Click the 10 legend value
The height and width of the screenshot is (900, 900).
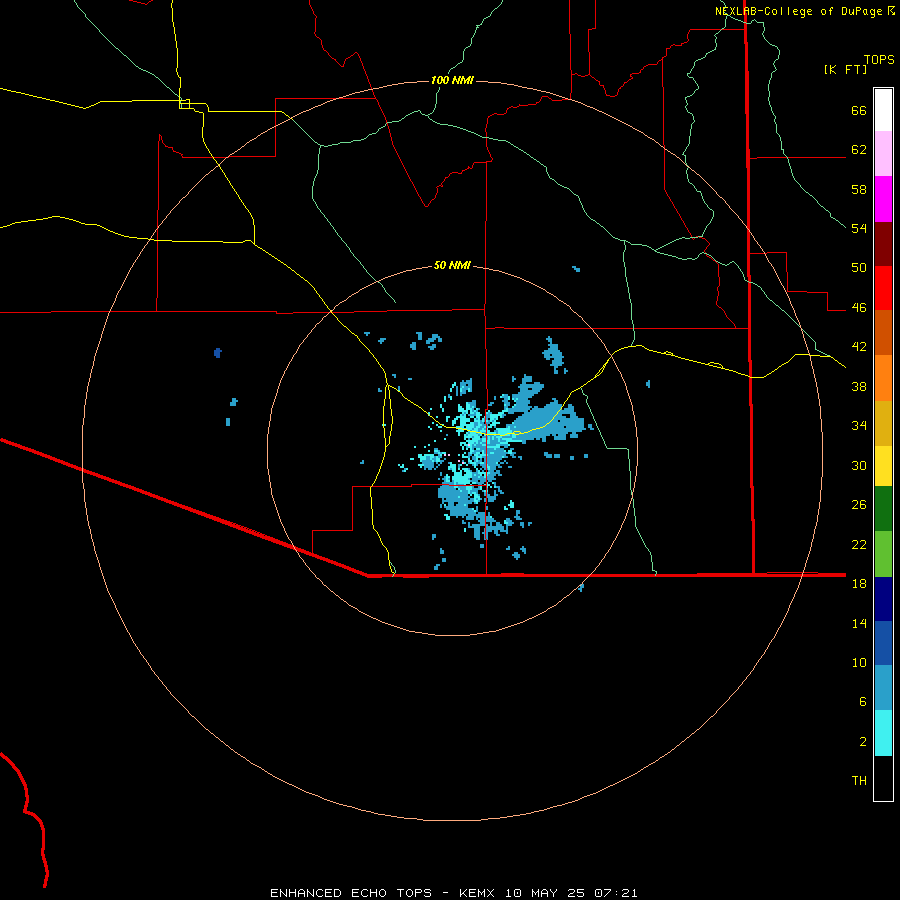pos(859,662)
